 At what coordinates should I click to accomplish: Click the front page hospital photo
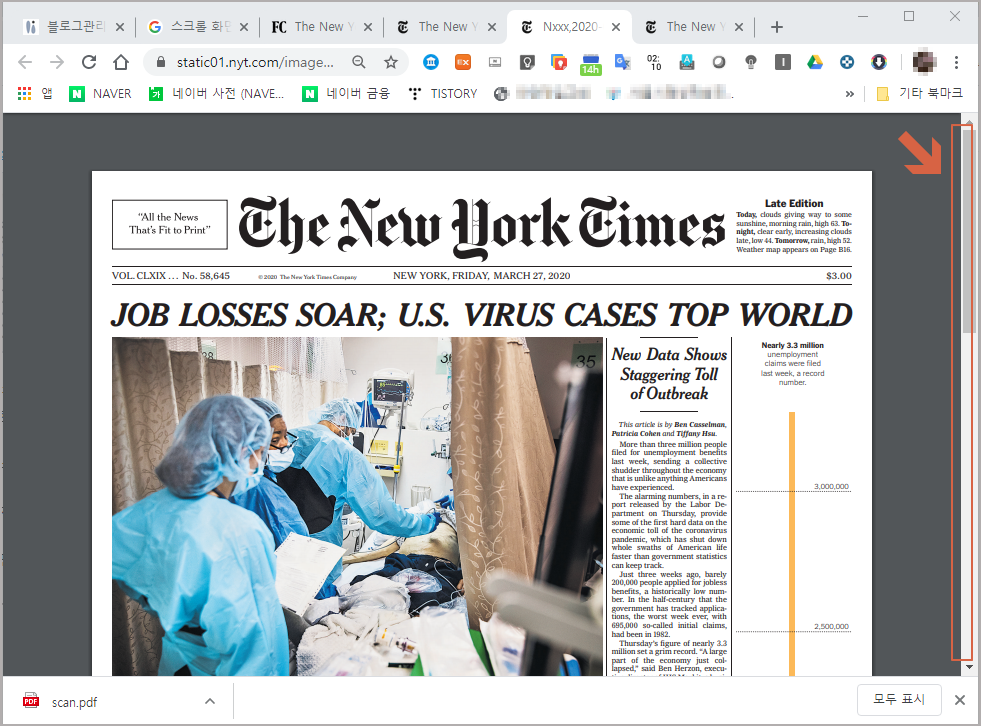pos(357,506)
